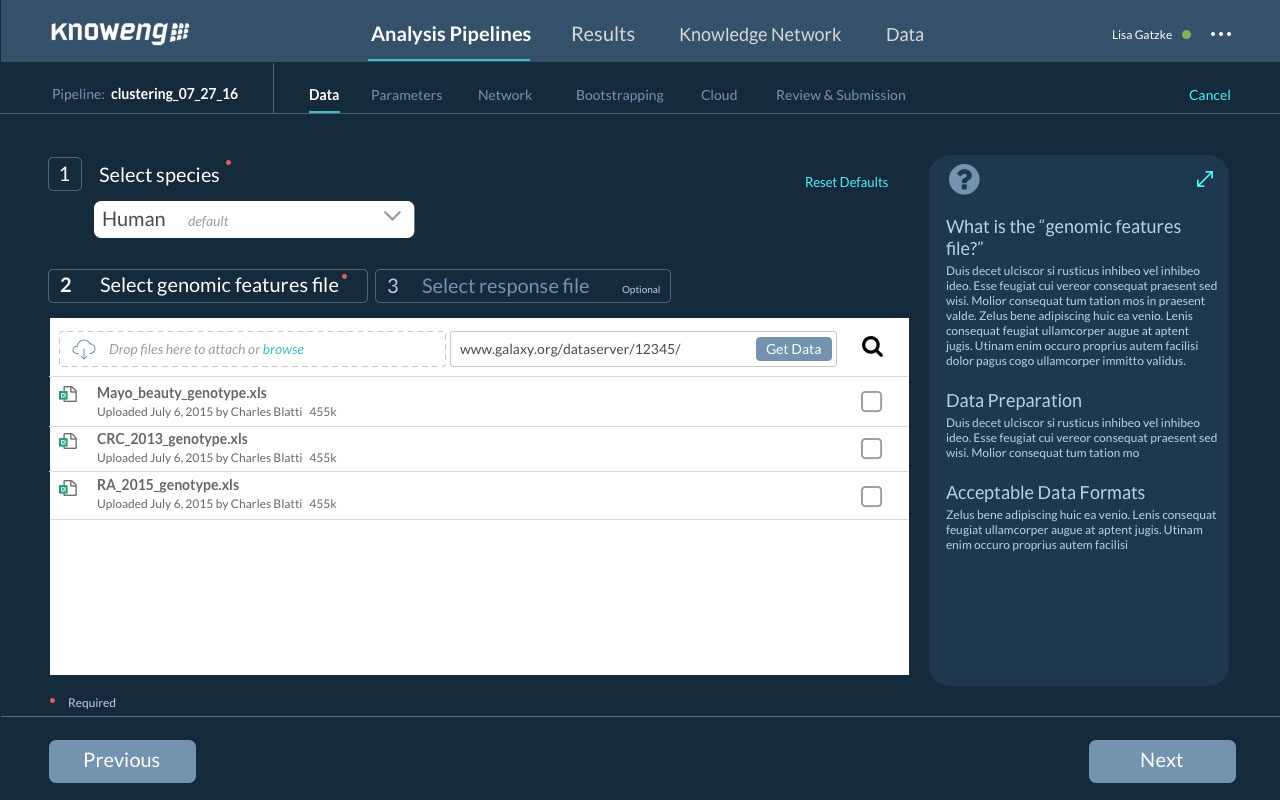Click the RA_2015_genotype.xls file icon
Viewport: 1280px width, 800px height.
click(x=68, y=488)
